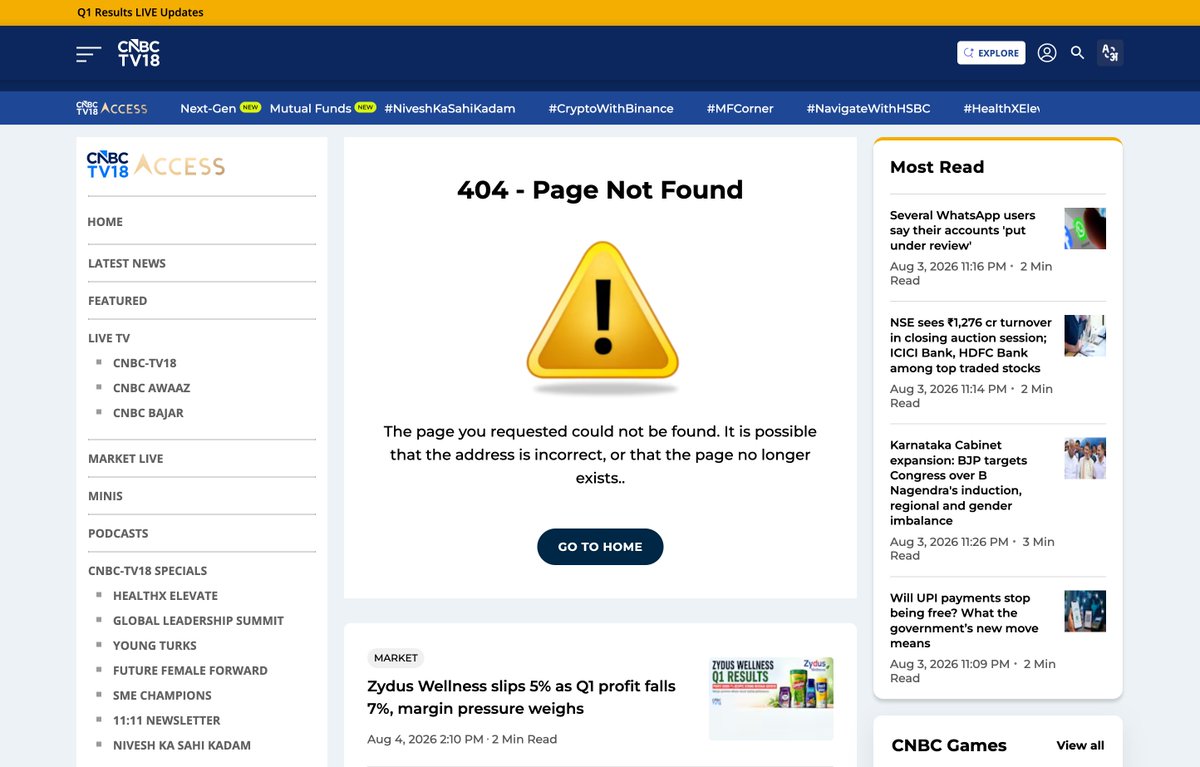
Task: Click the yellow warning triangle image
Action: point(602,316)
